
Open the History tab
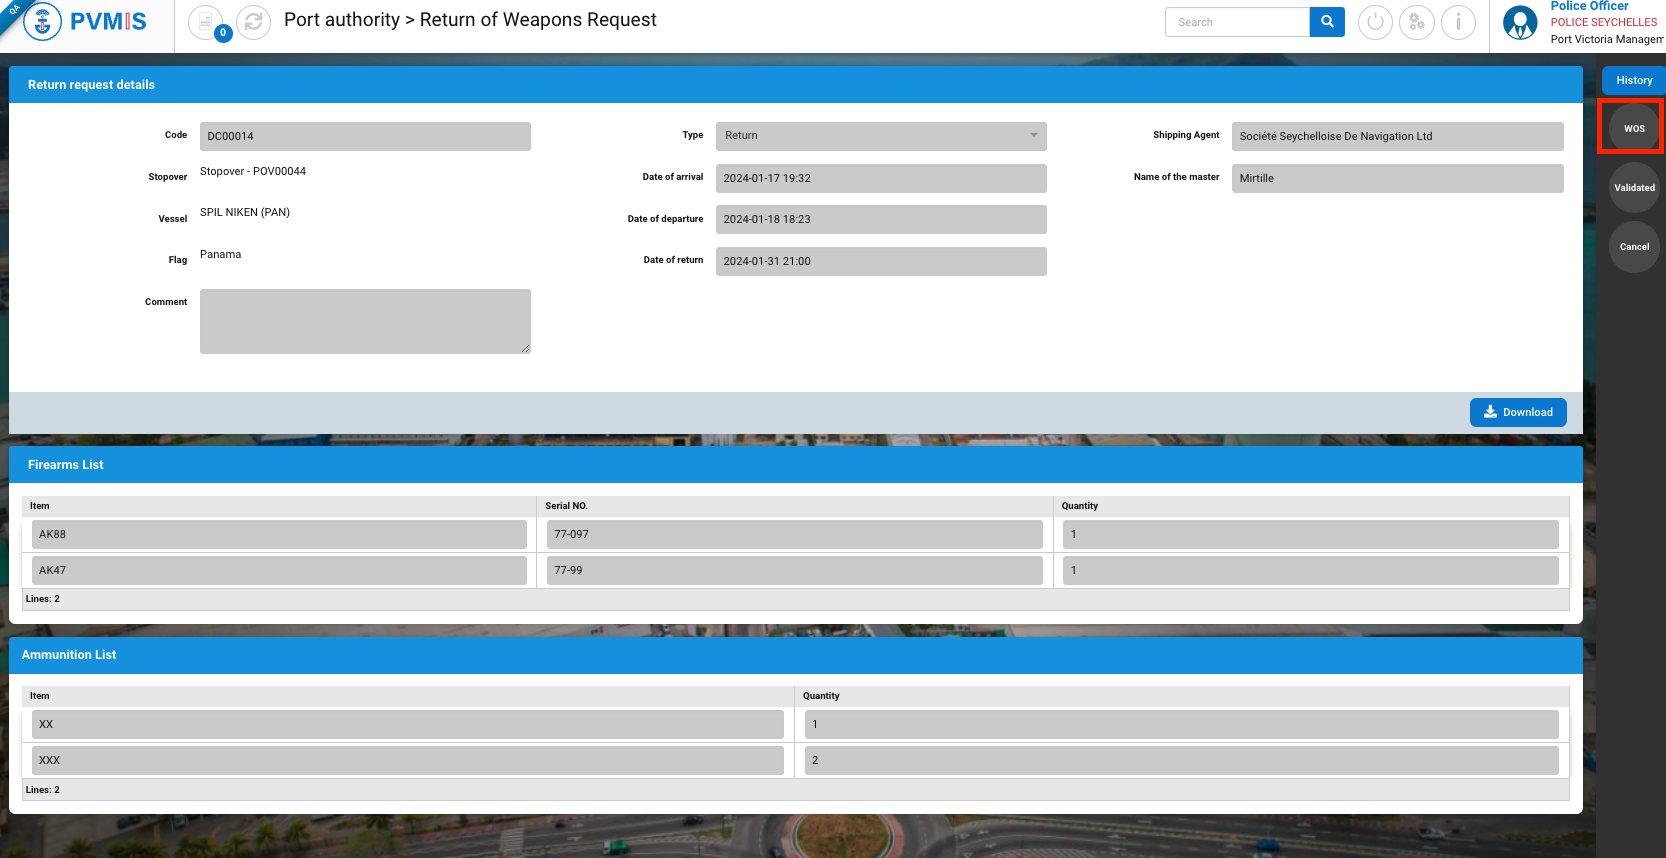tap(1634, 80)
